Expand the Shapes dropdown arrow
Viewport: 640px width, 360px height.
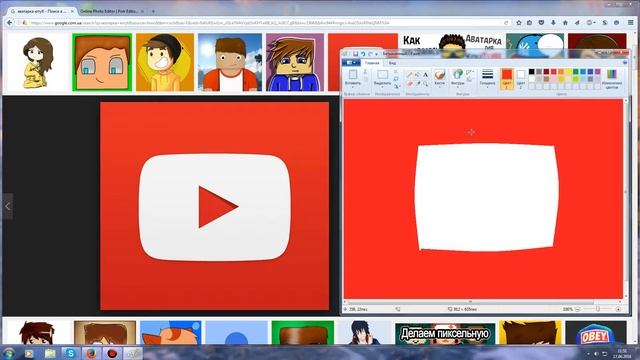pyautogui.click(x=458, y=87)
